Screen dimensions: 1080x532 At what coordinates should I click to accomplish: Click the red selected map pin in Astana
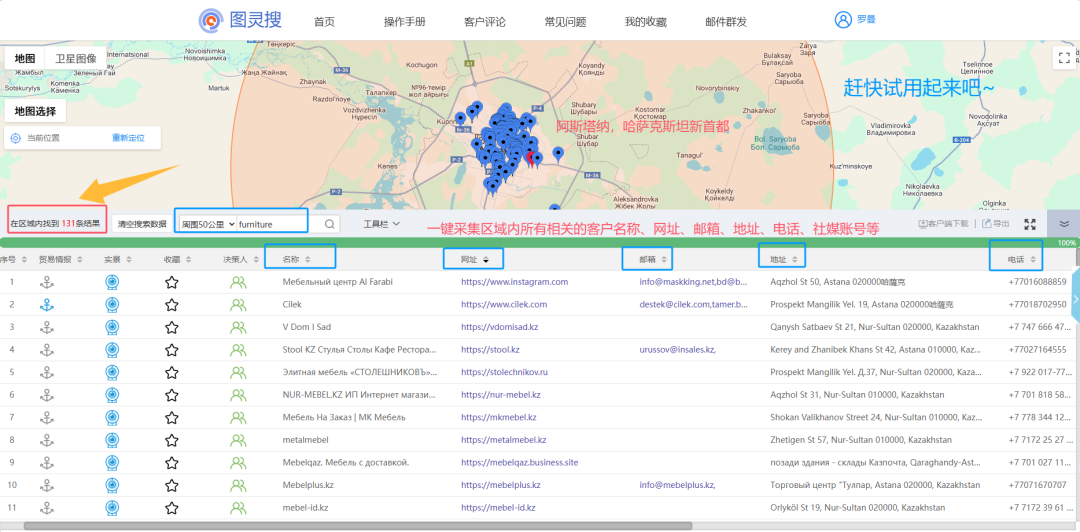click(x=531, y=158)
